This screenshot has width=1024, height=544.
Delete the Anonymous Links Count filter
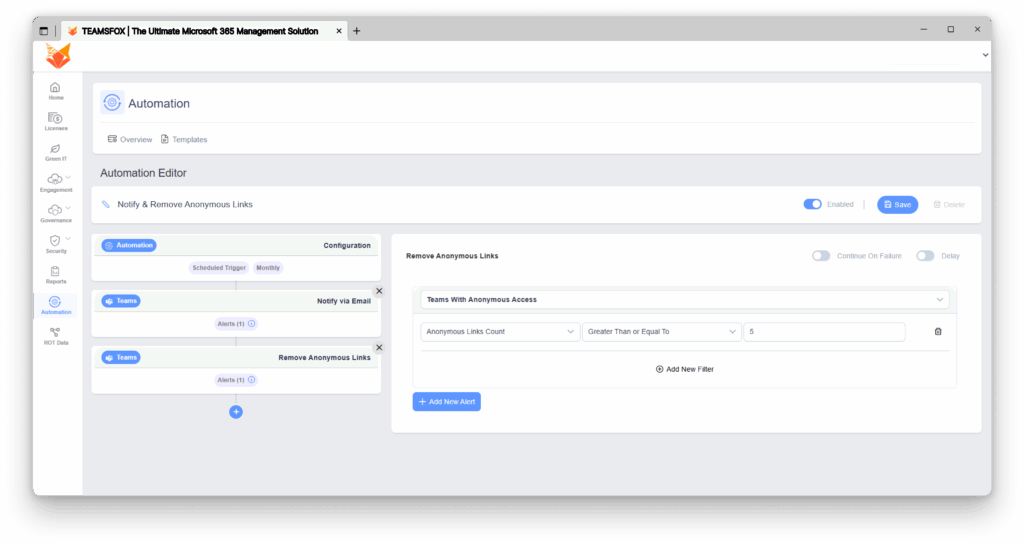938,332
